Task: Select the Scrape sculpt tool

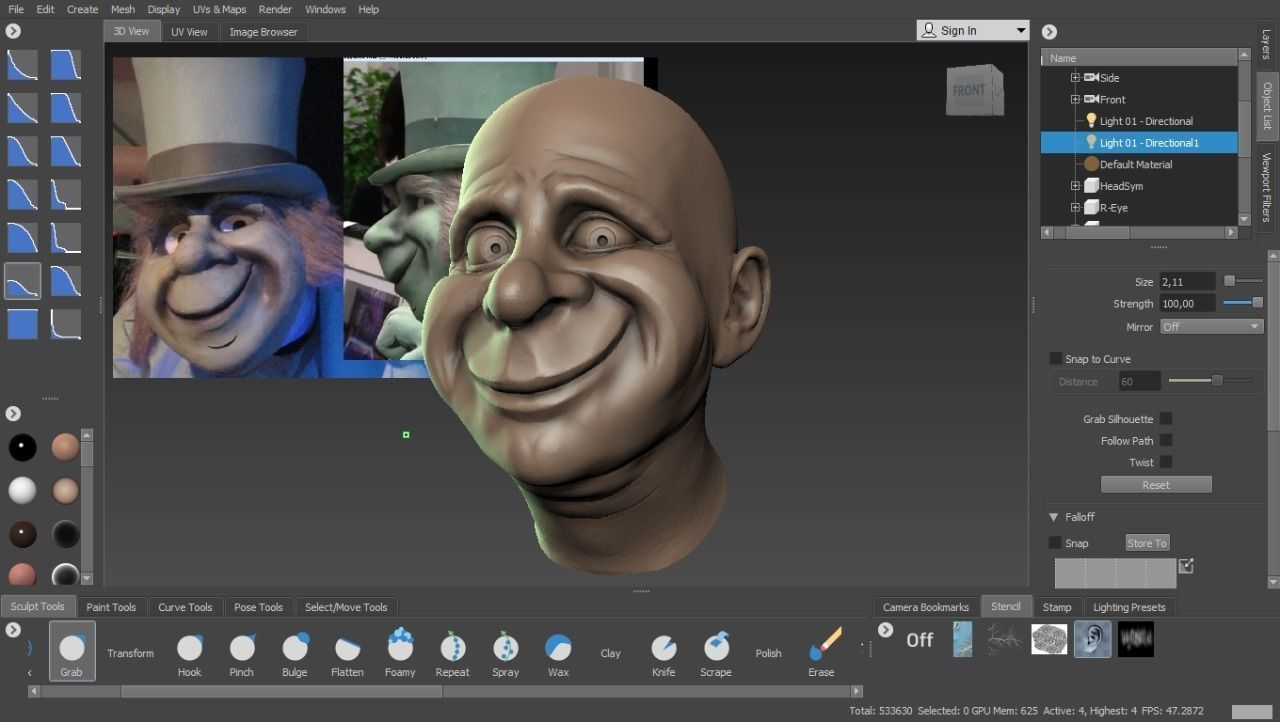Action: (x=716, y=653)
